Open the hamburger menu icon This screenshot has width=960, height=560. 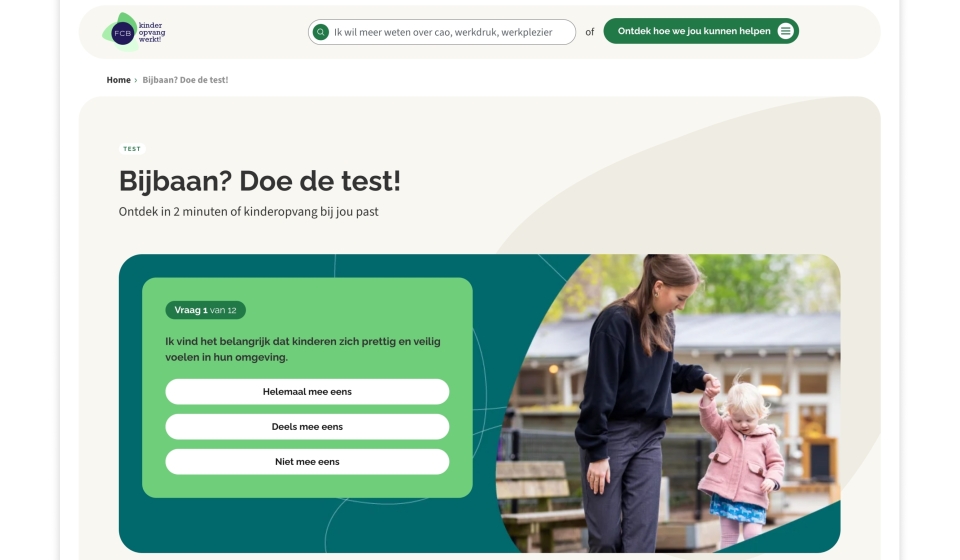(786, 31)
